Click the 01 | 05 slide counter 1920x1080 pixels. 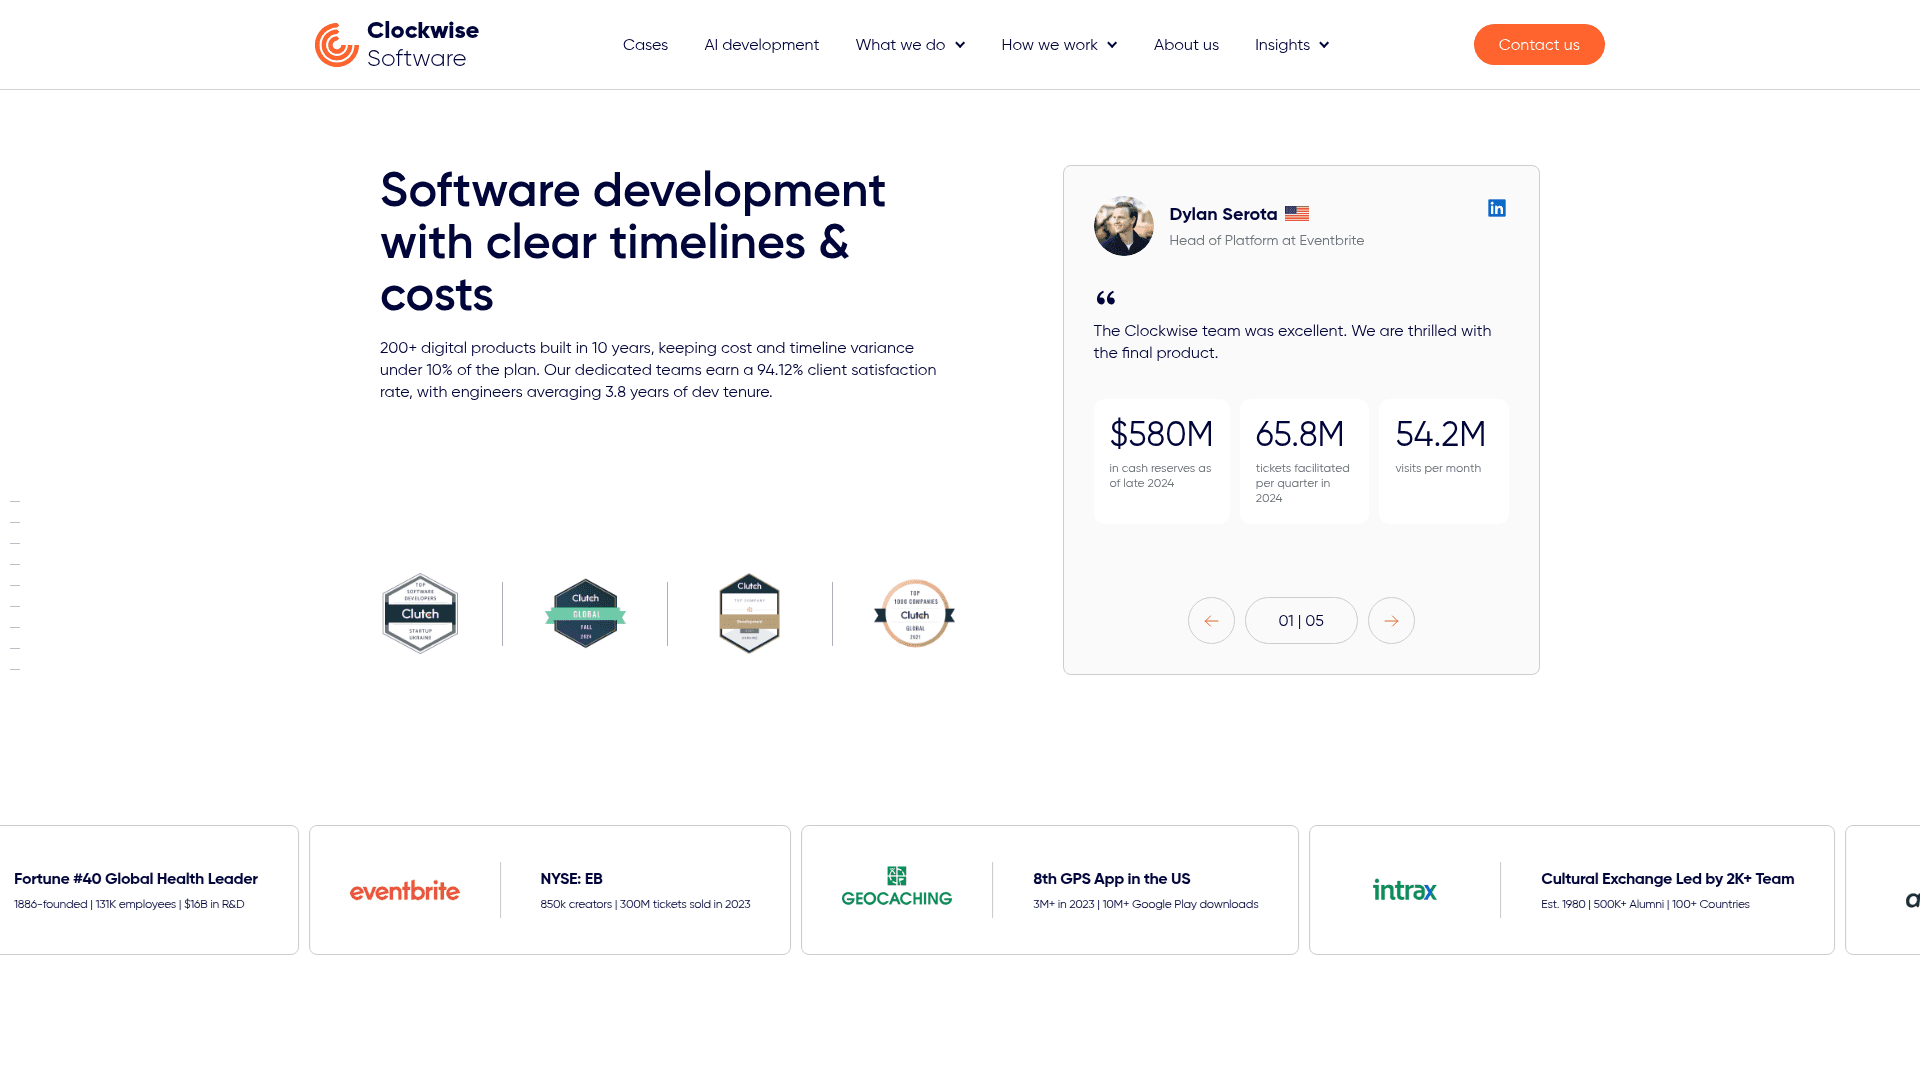tap(1301, 620)
